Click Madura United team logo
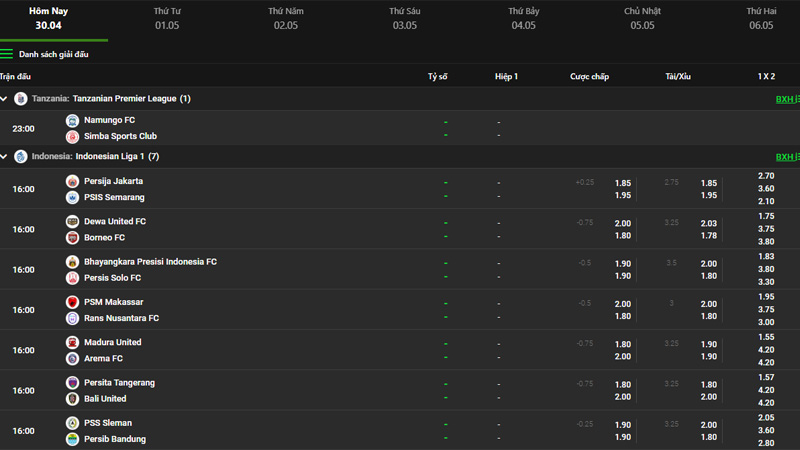The width and height of the screenshot is (800, 450). click(x=72, y=342)
